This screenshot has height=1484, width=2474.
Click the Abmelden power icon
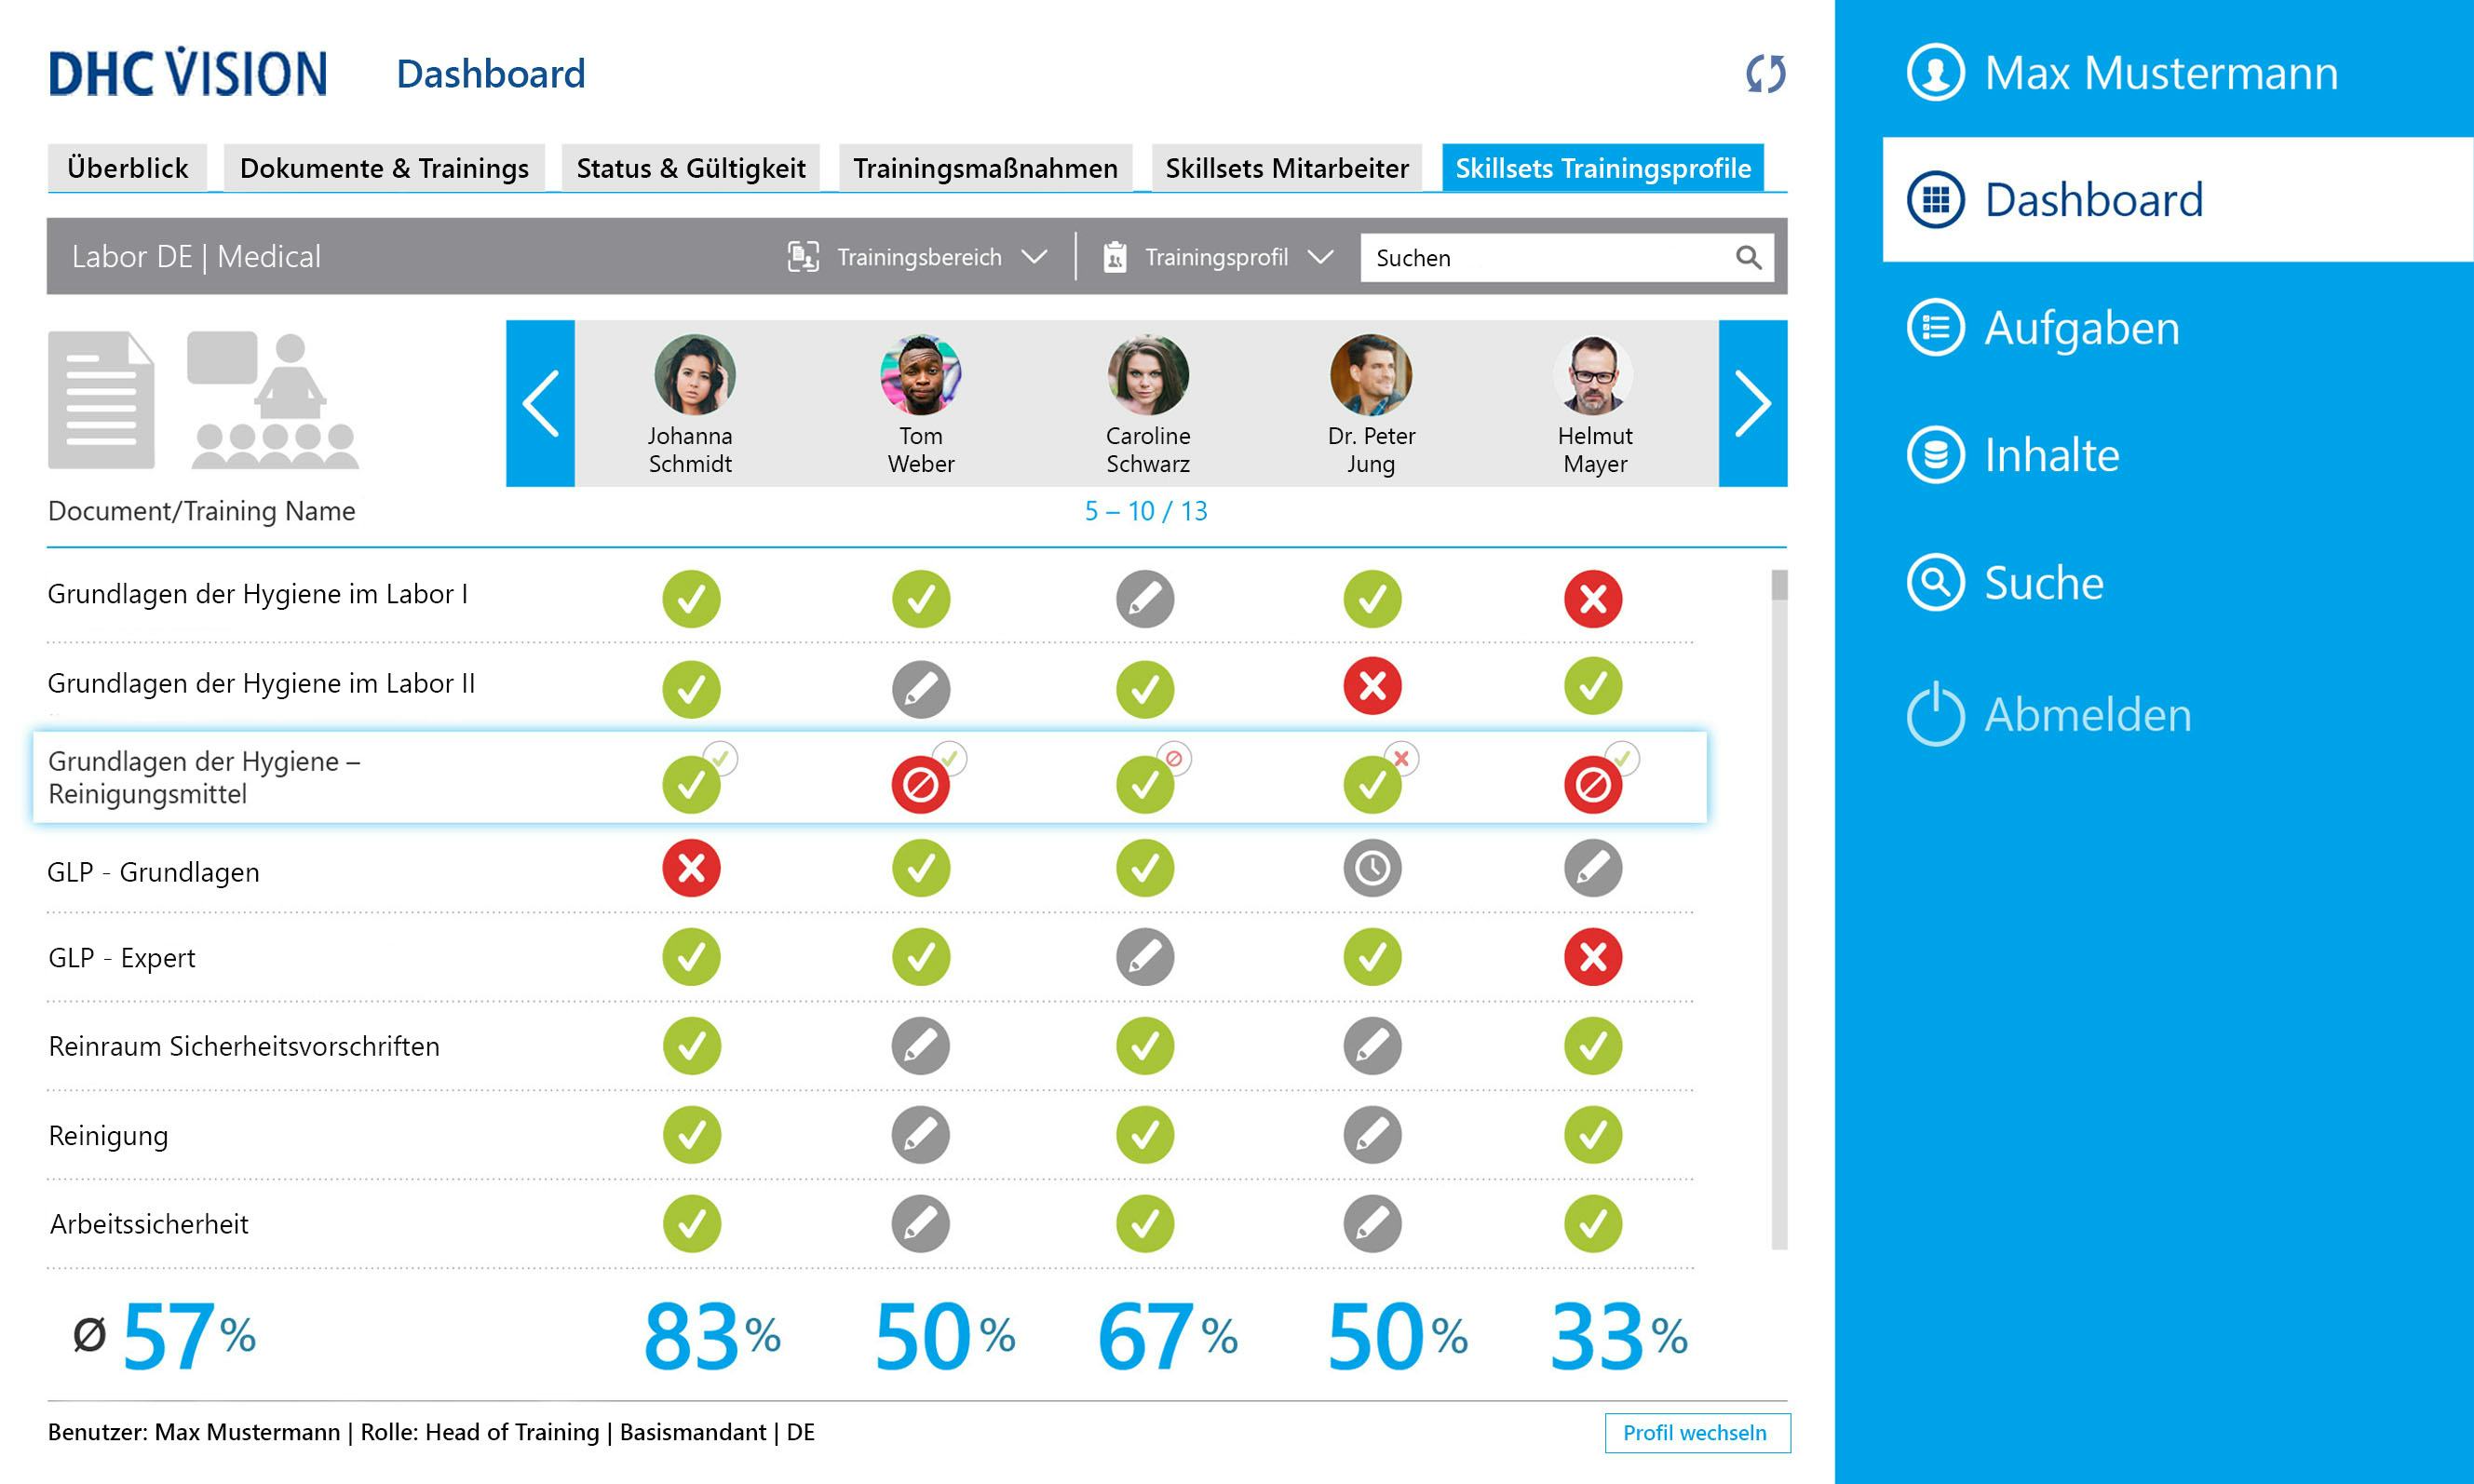pos(1936,715)
